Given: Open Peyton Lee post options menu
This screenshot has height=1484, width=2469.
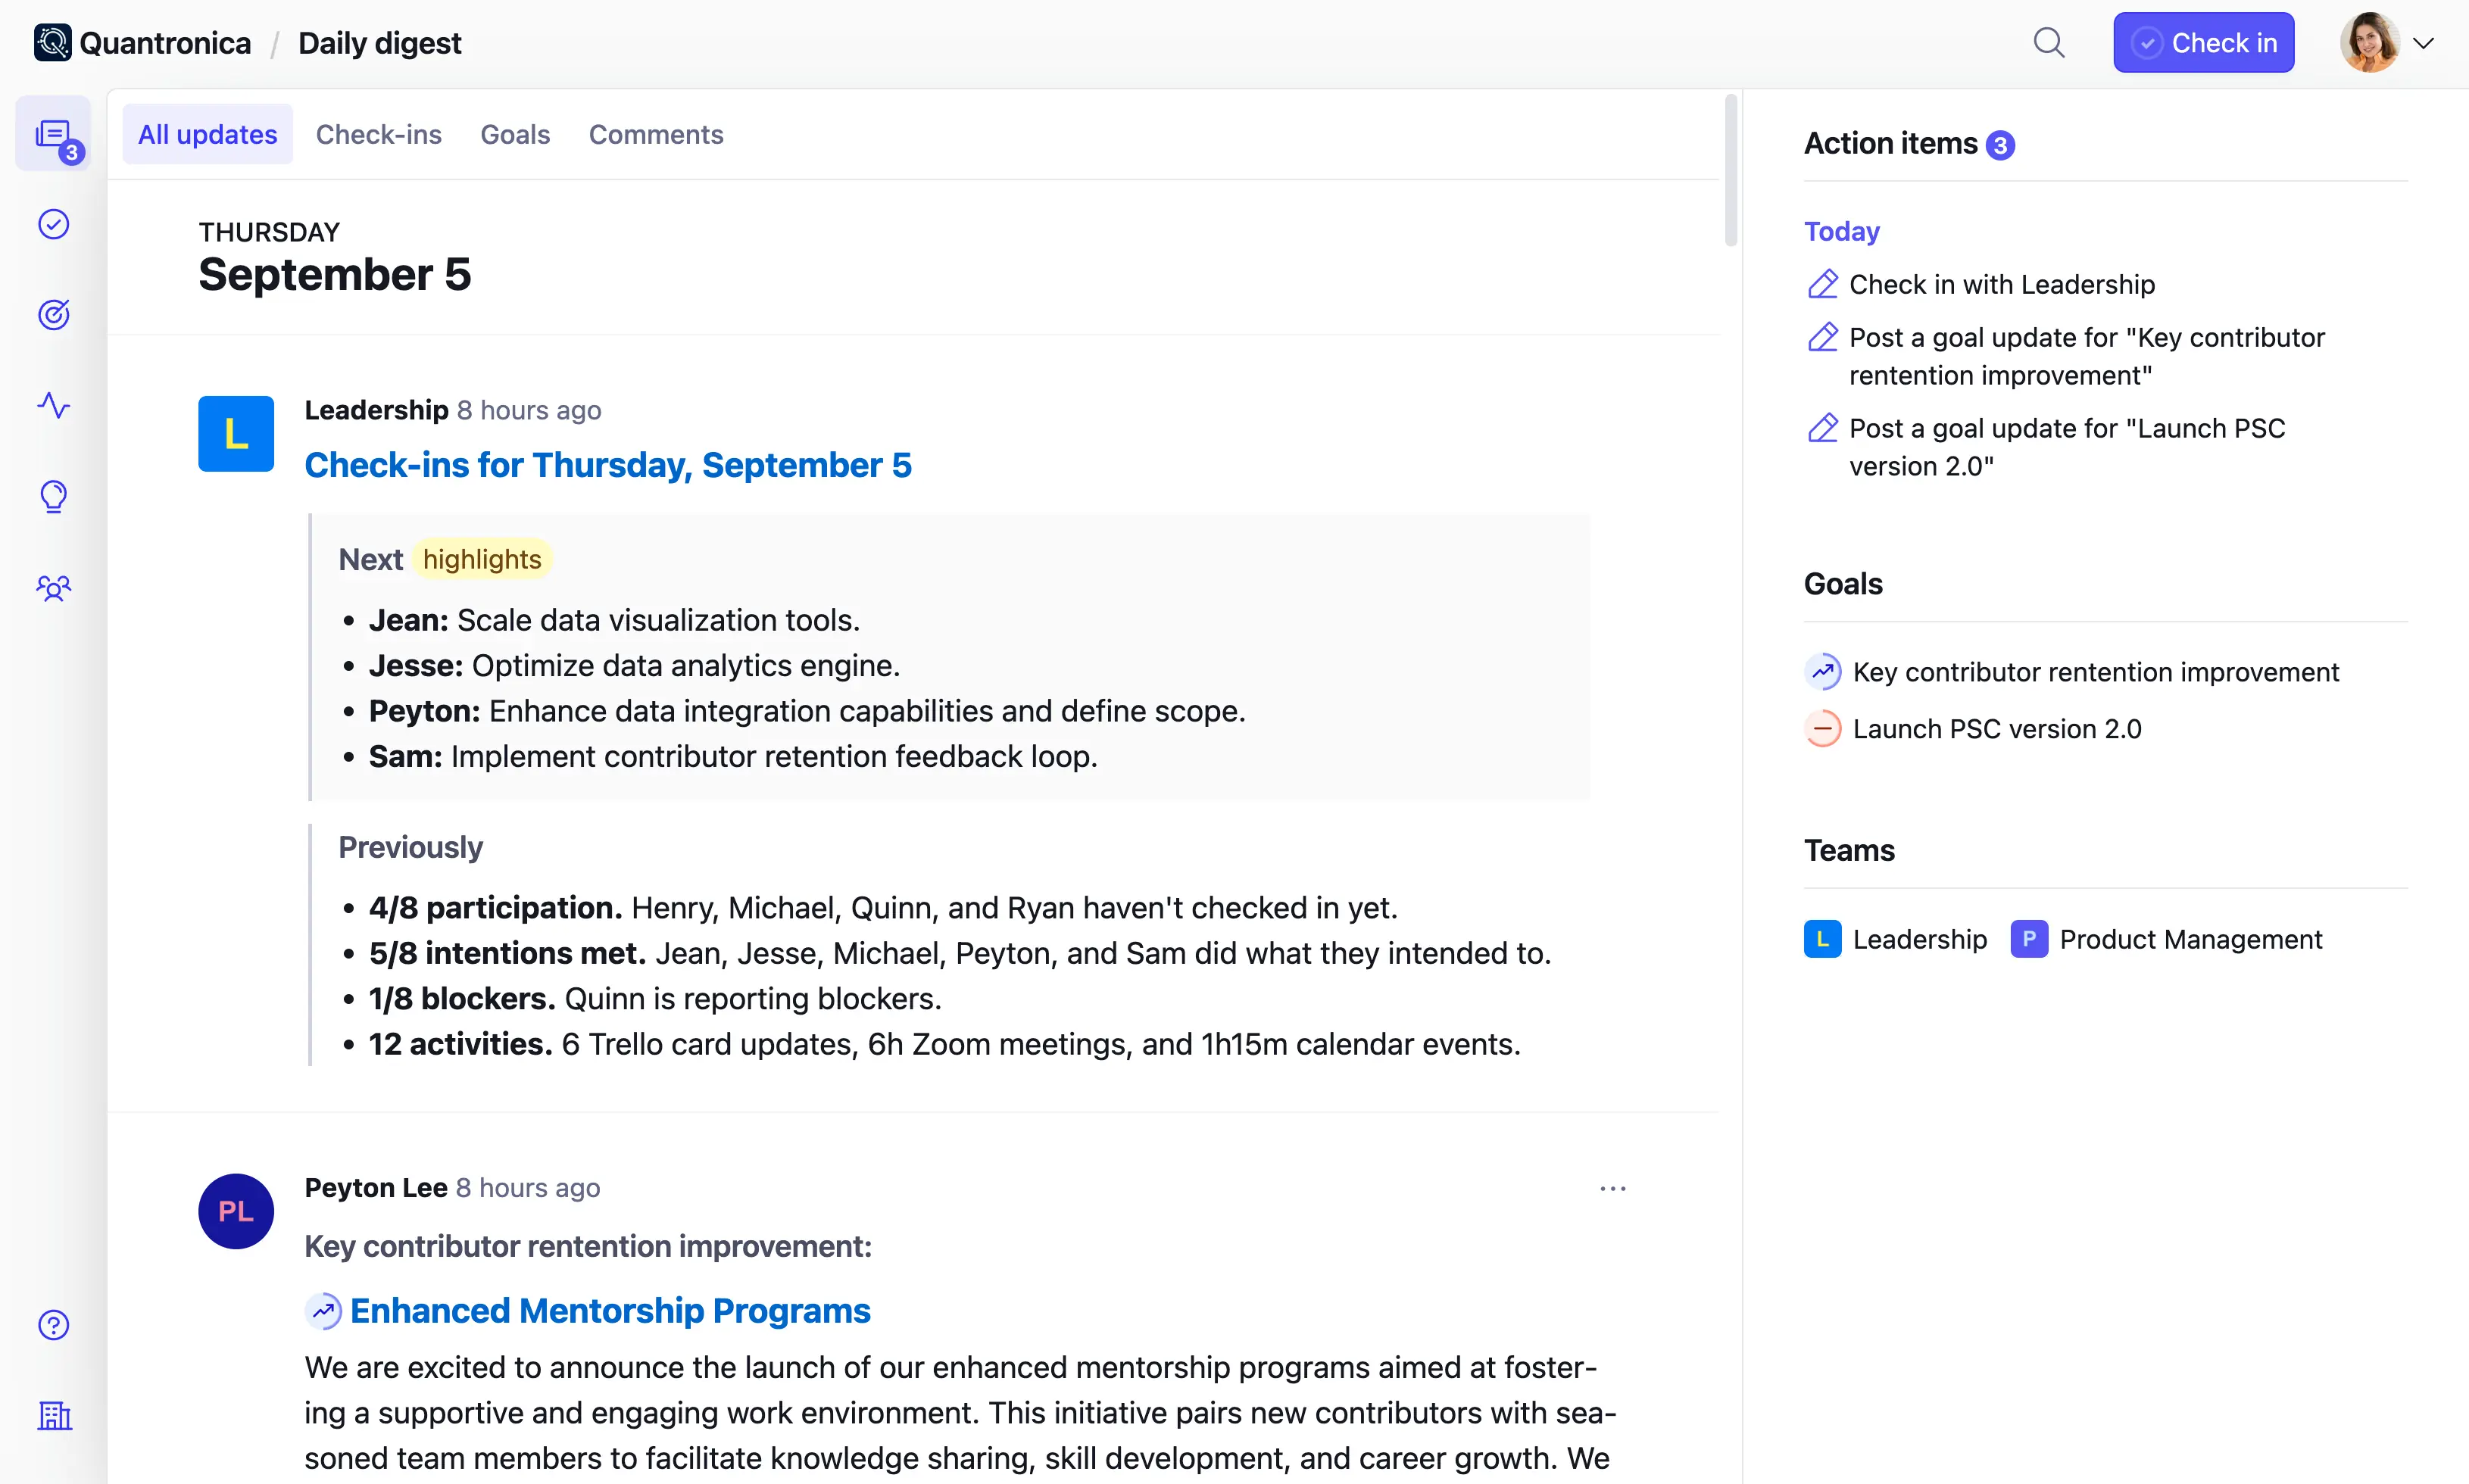Looking at the screenshot, I should click(x=1612, y=1188).
